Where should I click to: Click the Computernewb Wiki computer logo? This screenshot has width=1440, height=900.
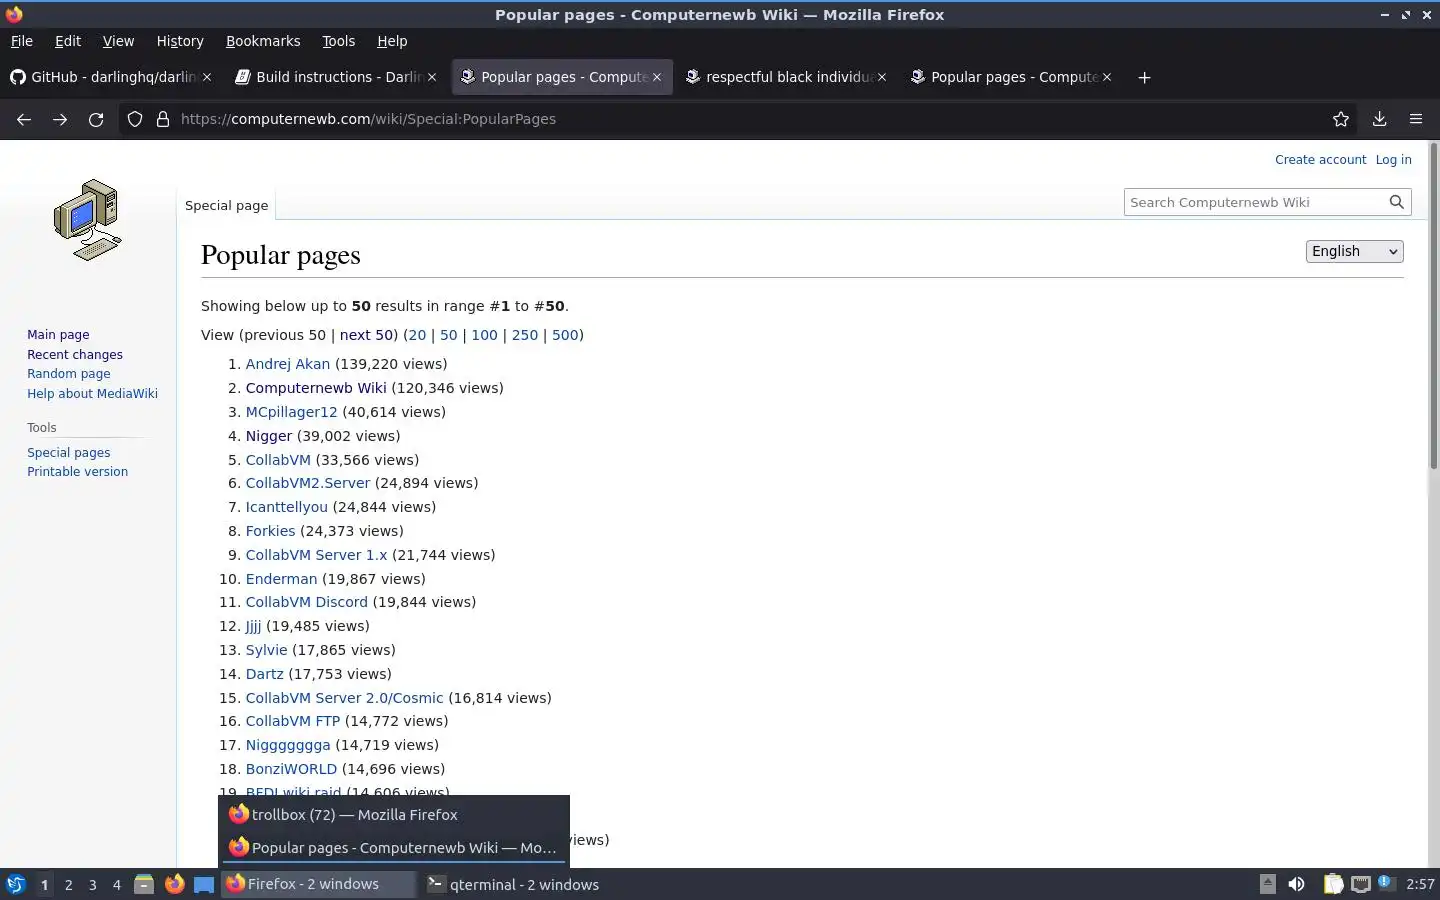pos(88,220)
